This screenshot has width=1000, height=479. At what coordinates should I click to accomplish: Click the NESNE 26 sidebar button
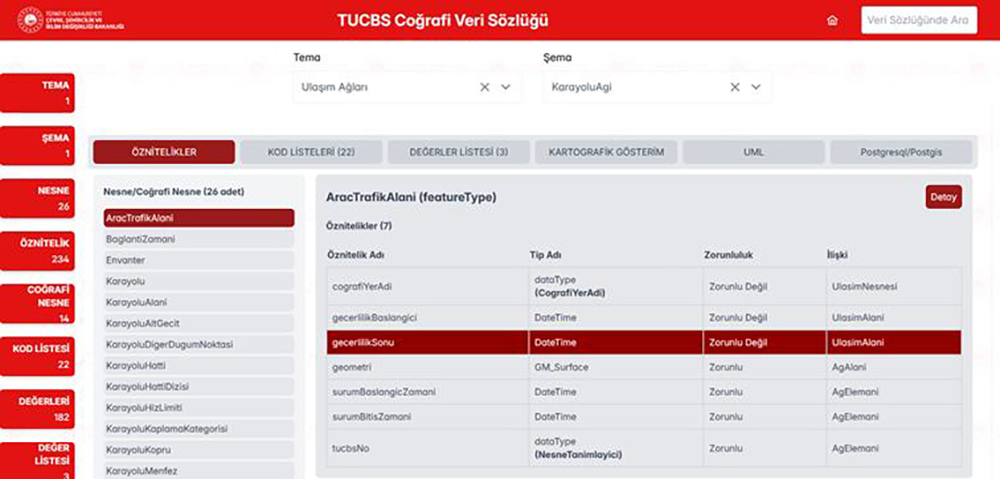point(38,198)
